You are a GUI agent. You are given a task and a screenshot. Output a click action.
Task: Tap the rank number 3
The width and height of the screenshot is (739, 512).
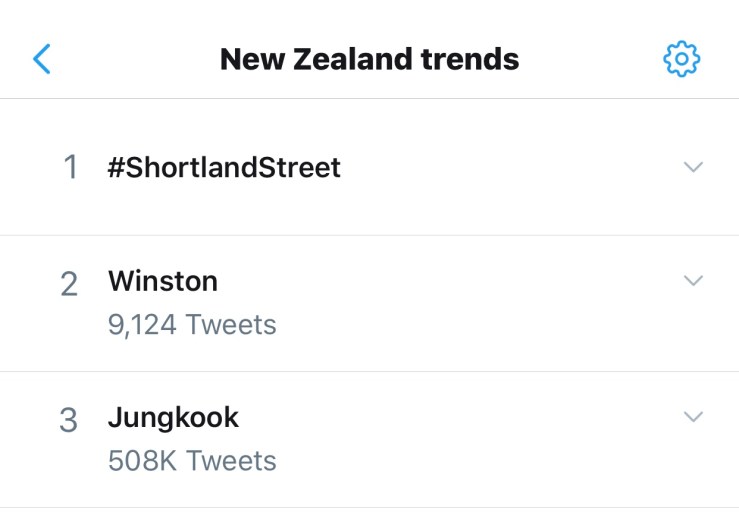(68, 420)
